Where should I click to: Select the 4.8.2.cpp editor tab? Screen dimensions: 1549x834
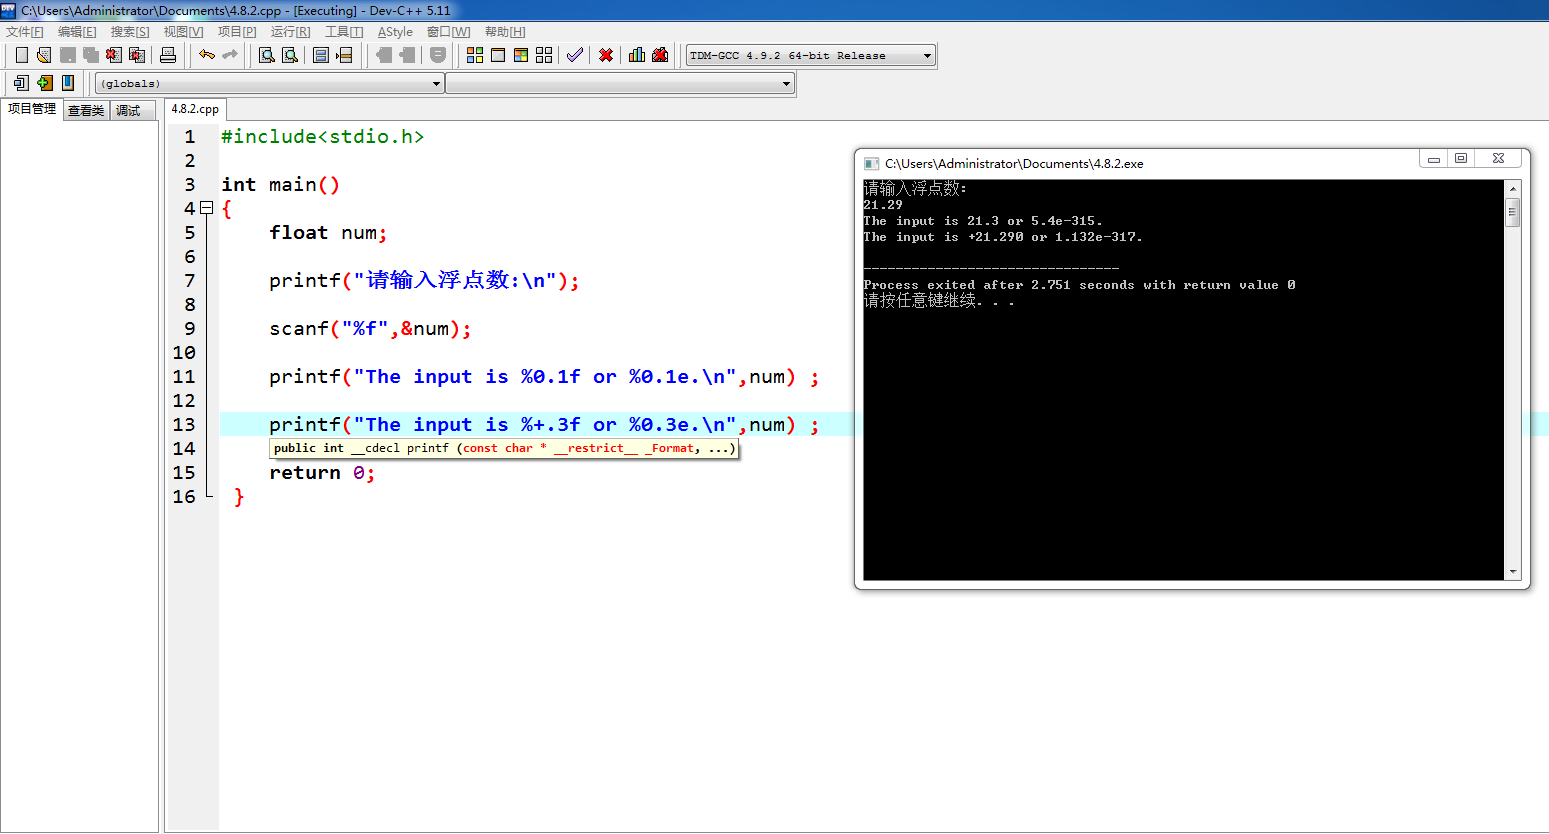(x=195, y=109)
